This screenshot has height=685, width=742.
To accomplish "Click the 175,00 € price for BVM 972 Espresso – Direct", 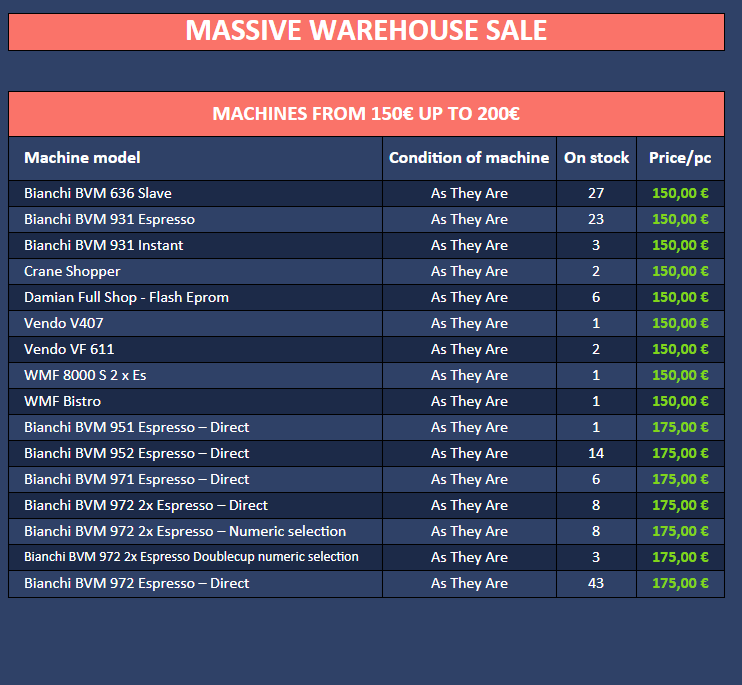I will coord(680,583).
